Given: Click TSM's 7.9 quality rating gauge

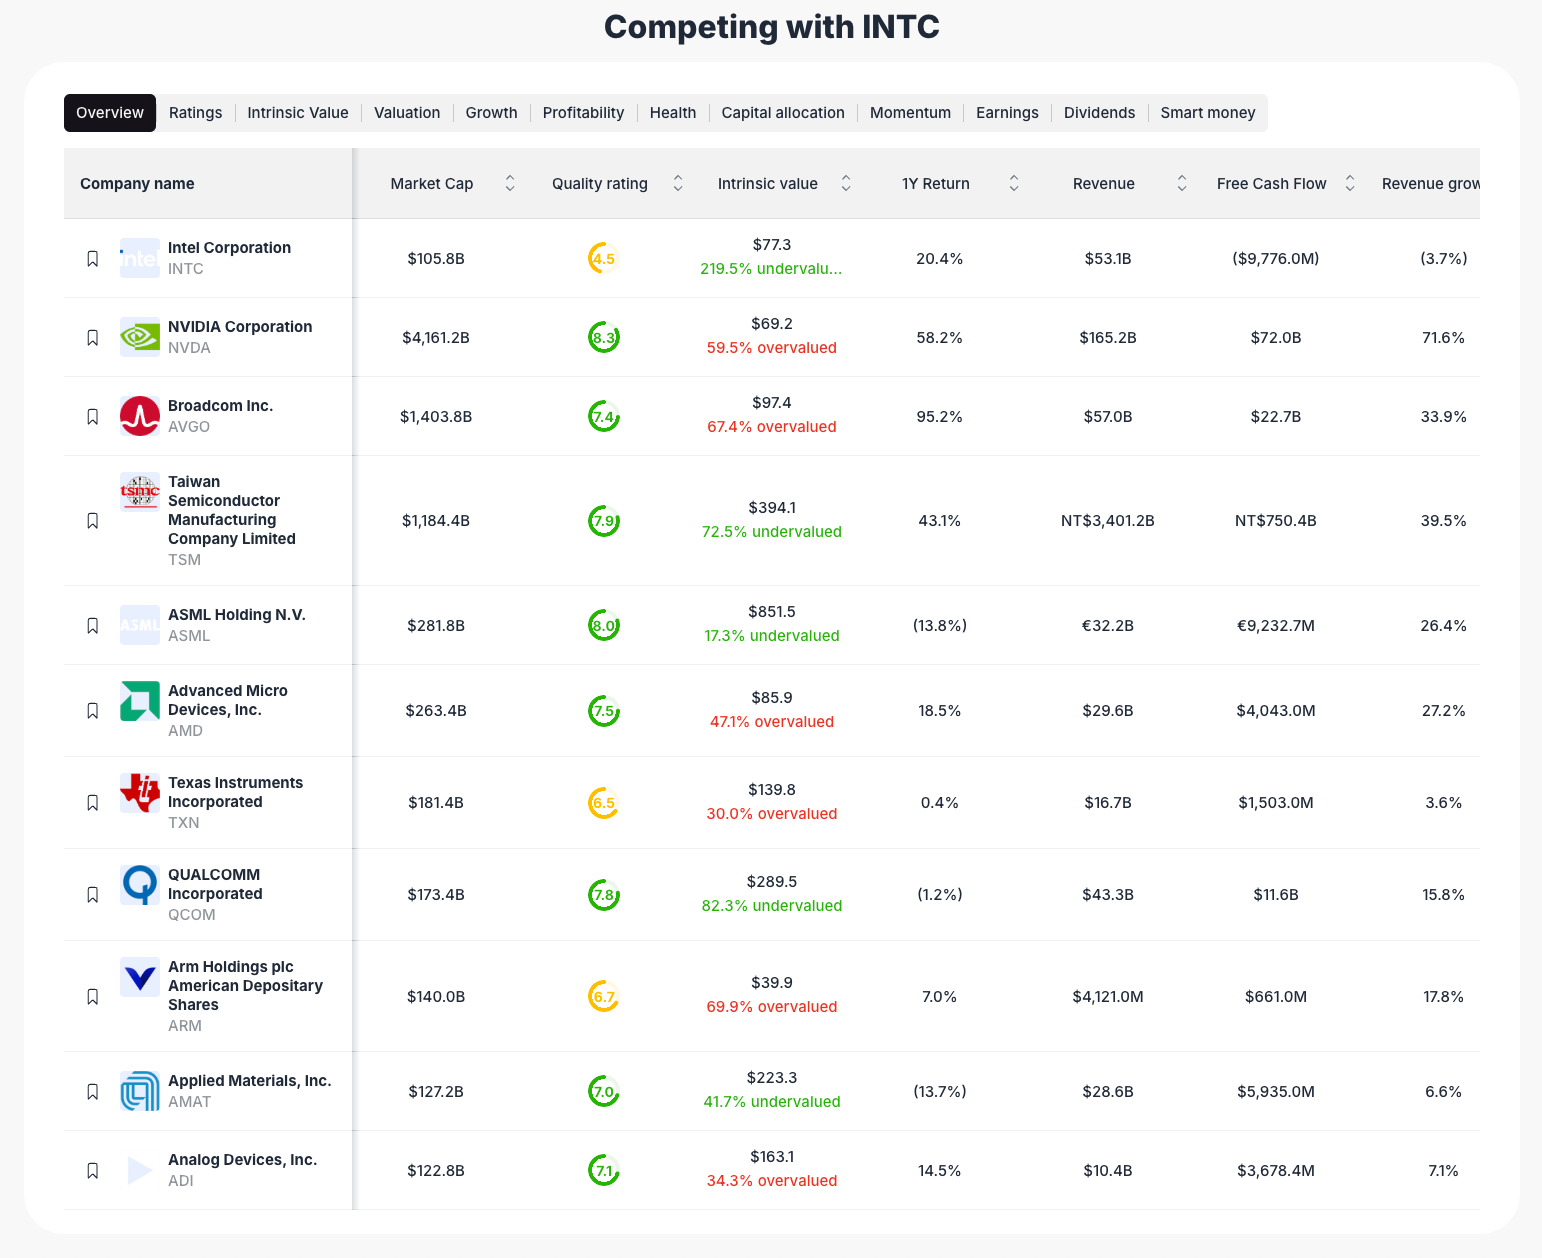Looking at the screenshot, I should click(x=604, y=521).
